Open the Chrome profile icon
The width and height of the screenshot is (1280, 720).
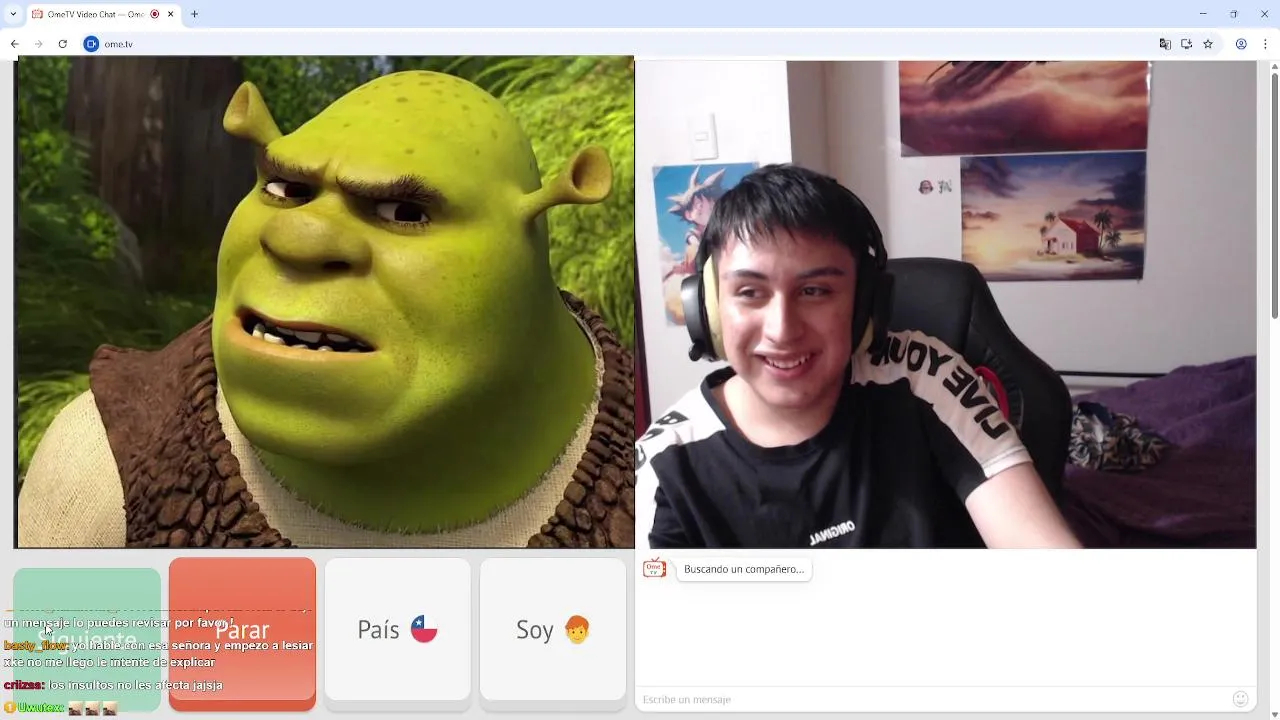(x=1241, y=44)
